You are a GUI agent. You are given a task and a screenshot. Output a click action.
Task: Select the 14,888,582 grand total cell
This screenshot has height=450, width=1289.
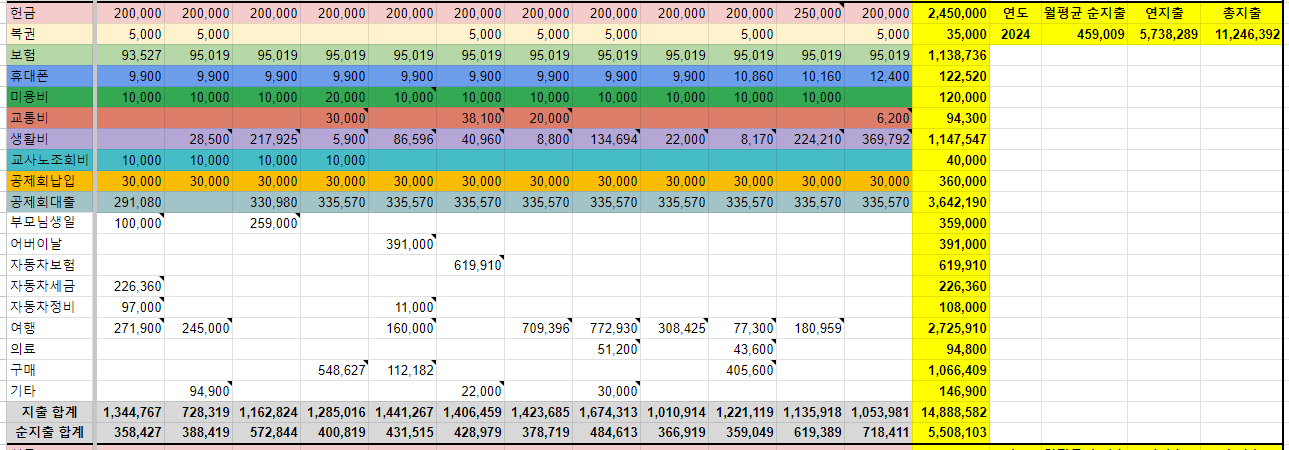(x=950, y=412)
